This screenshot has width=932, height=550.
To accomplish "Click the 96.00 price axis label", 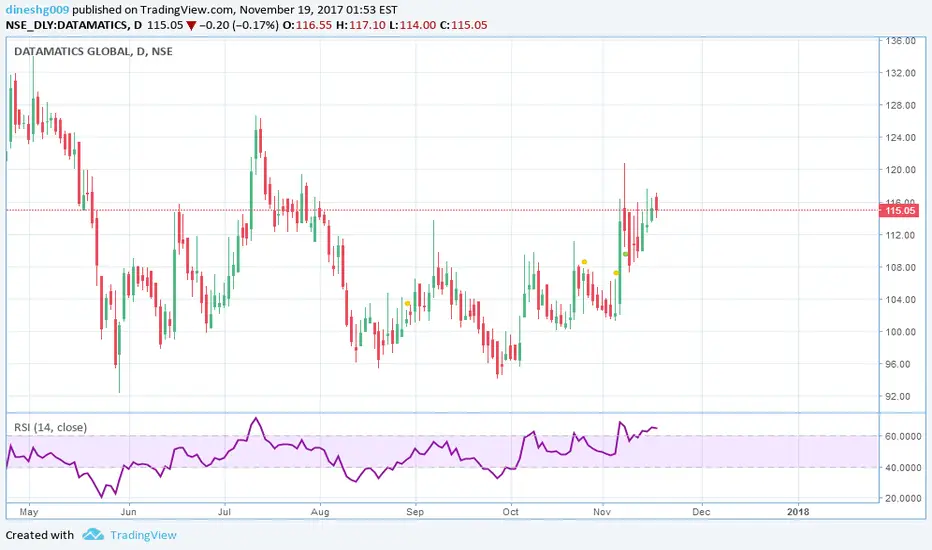I will pyautogui.click(x=898, y=364).
